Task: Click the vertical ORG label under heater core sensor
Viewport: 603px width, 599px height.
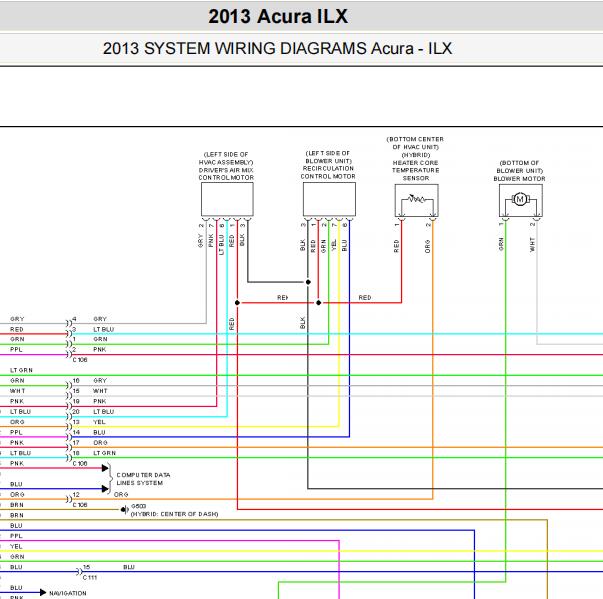Action: coord(427,246)
